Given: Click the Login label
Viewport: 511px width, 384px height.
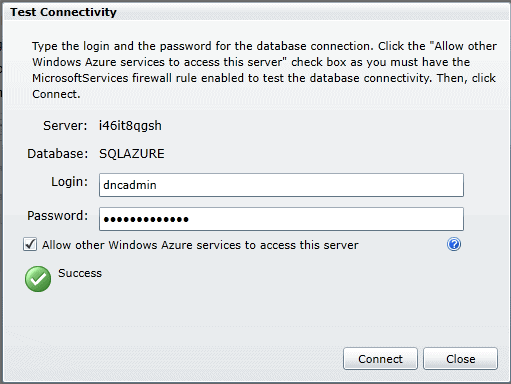Looking at the screenshot, I should click(x=69, y=182).
